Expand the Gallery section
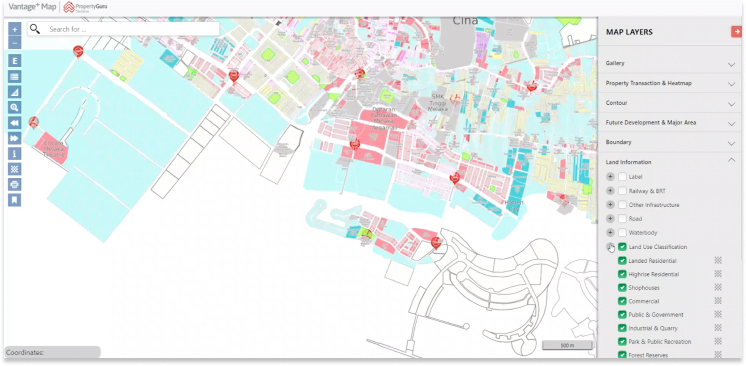This screenshot has width=746, height=366. pyautogui.click(x=670, y=63)
